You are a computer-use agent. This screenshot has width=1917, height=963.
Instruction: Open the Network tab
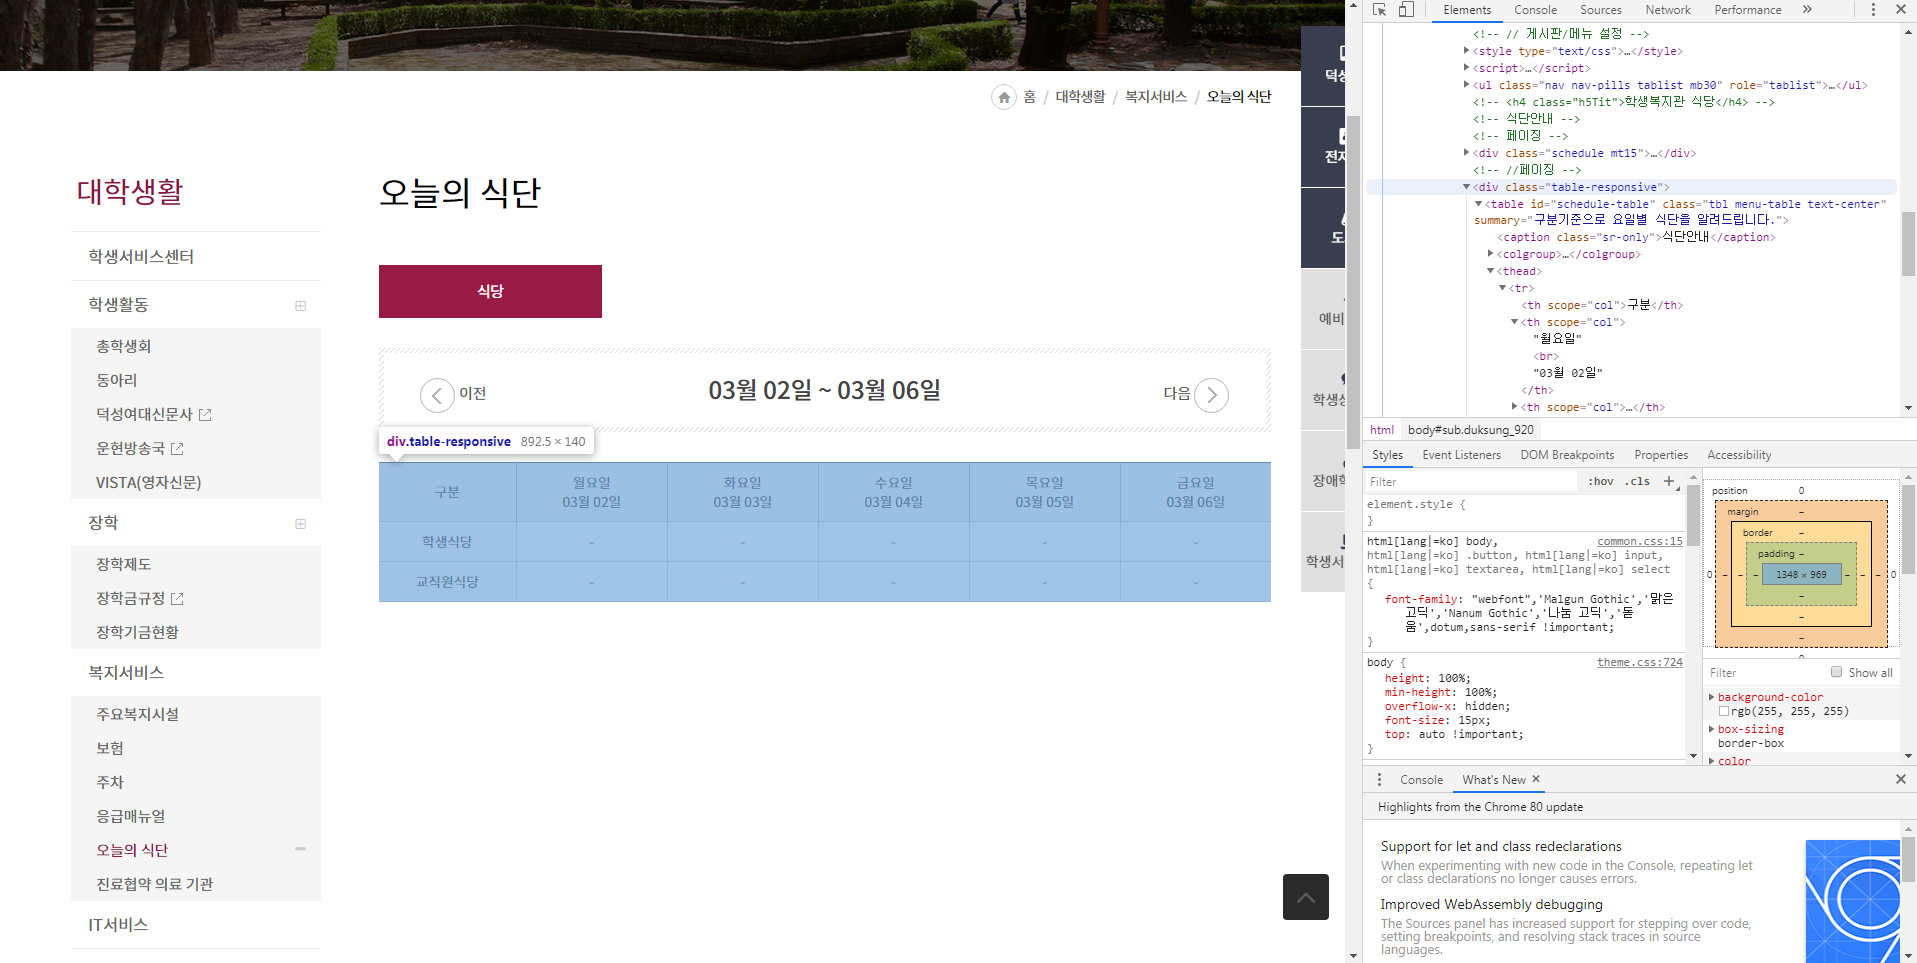tap(1668, 10)
